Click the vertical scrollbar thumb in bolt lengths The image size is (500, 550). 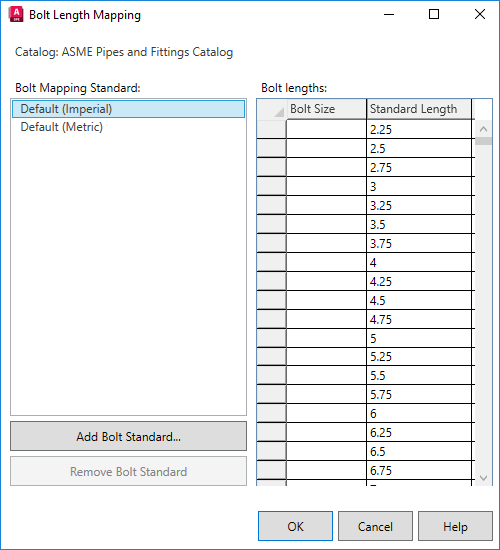click(x=484, y=141)
